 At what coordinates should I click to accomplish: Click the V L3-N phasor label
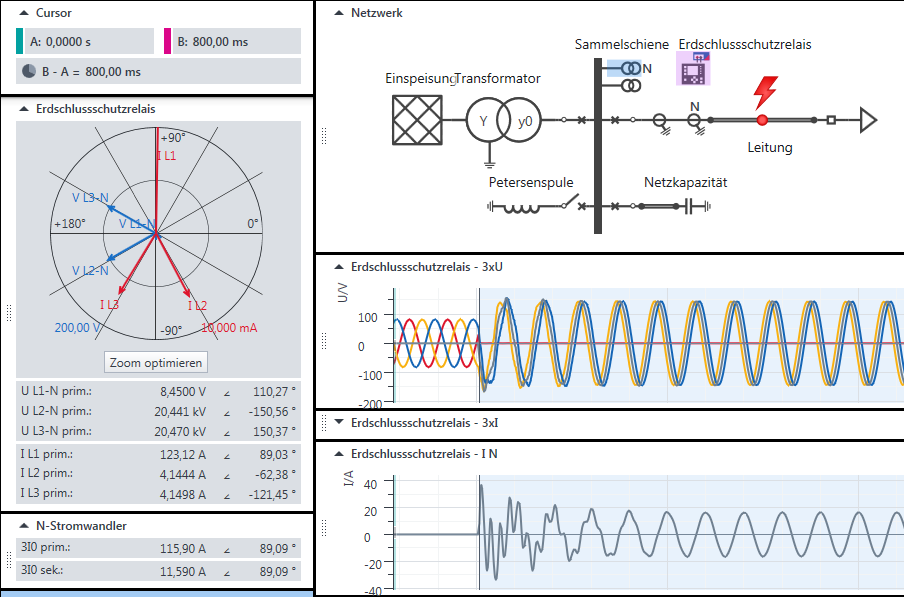90,198
